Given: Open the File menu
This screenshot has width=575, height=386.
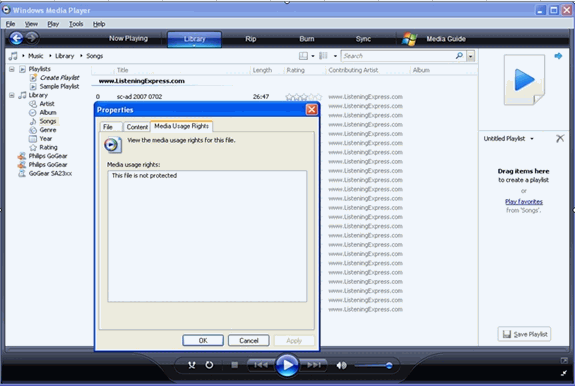Looking at the screenshot, I should pyautogui.click(x=10, y=24).
